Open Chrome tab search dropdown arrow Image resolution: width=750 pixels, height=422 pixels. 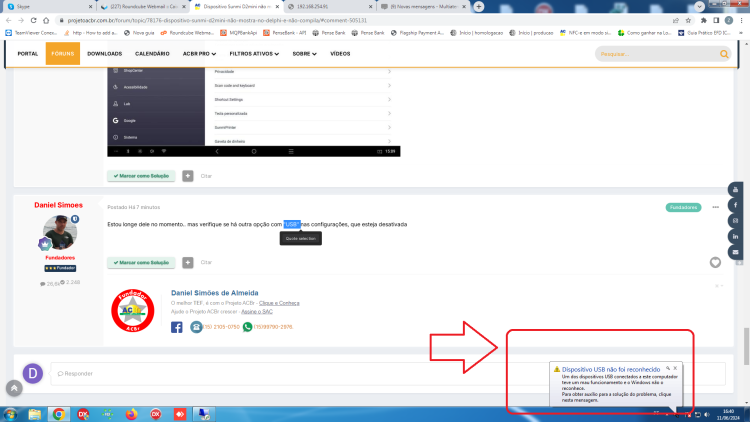point(699,7)
